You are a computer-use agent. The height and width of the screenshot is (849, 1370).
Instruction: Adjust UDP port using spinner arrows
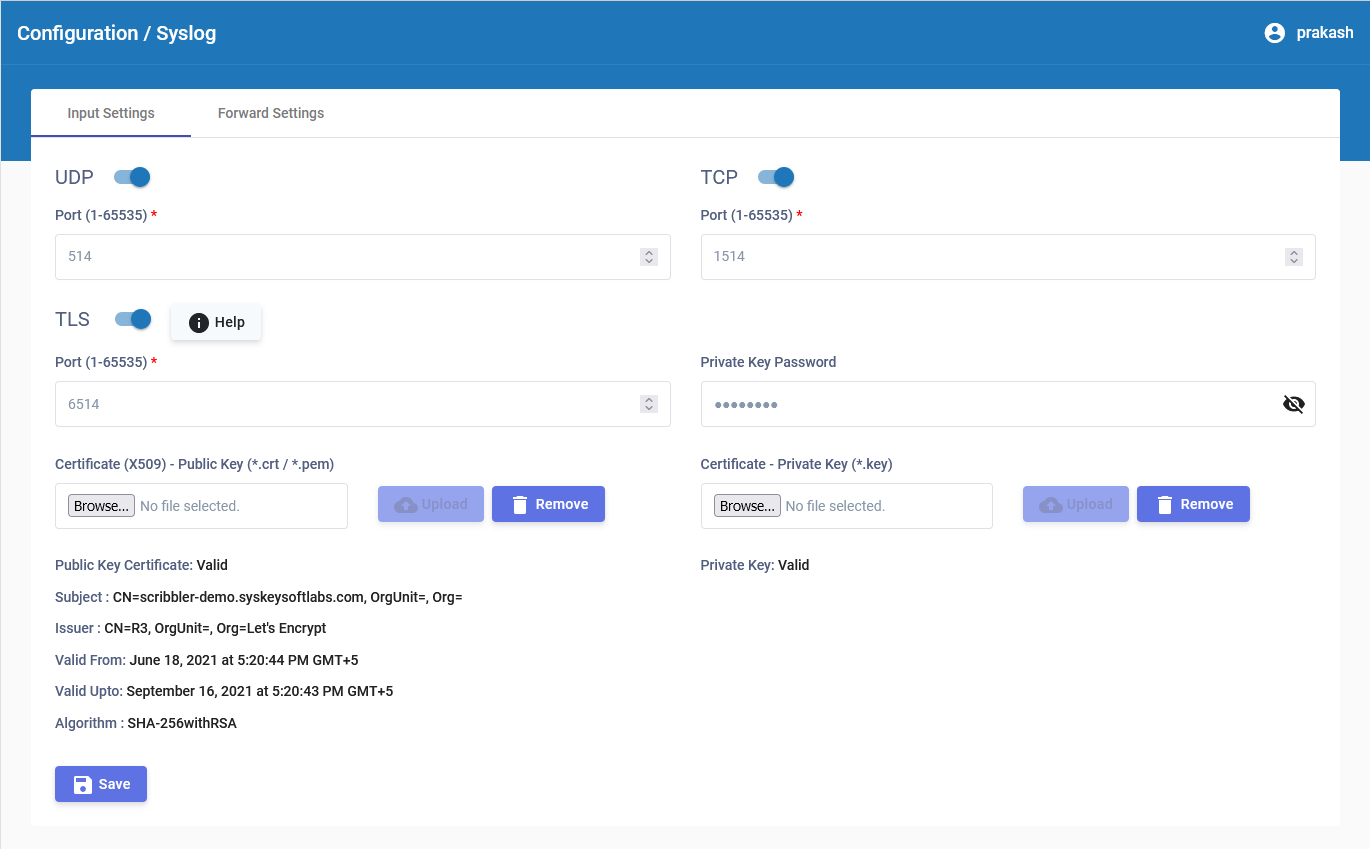(x=649, y=257)
